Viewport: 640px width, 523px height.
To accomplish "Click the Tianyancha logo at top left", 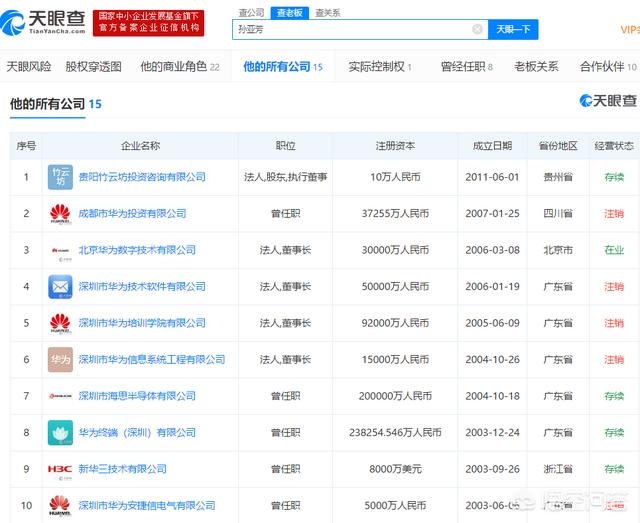I will (x=43, y=23).
